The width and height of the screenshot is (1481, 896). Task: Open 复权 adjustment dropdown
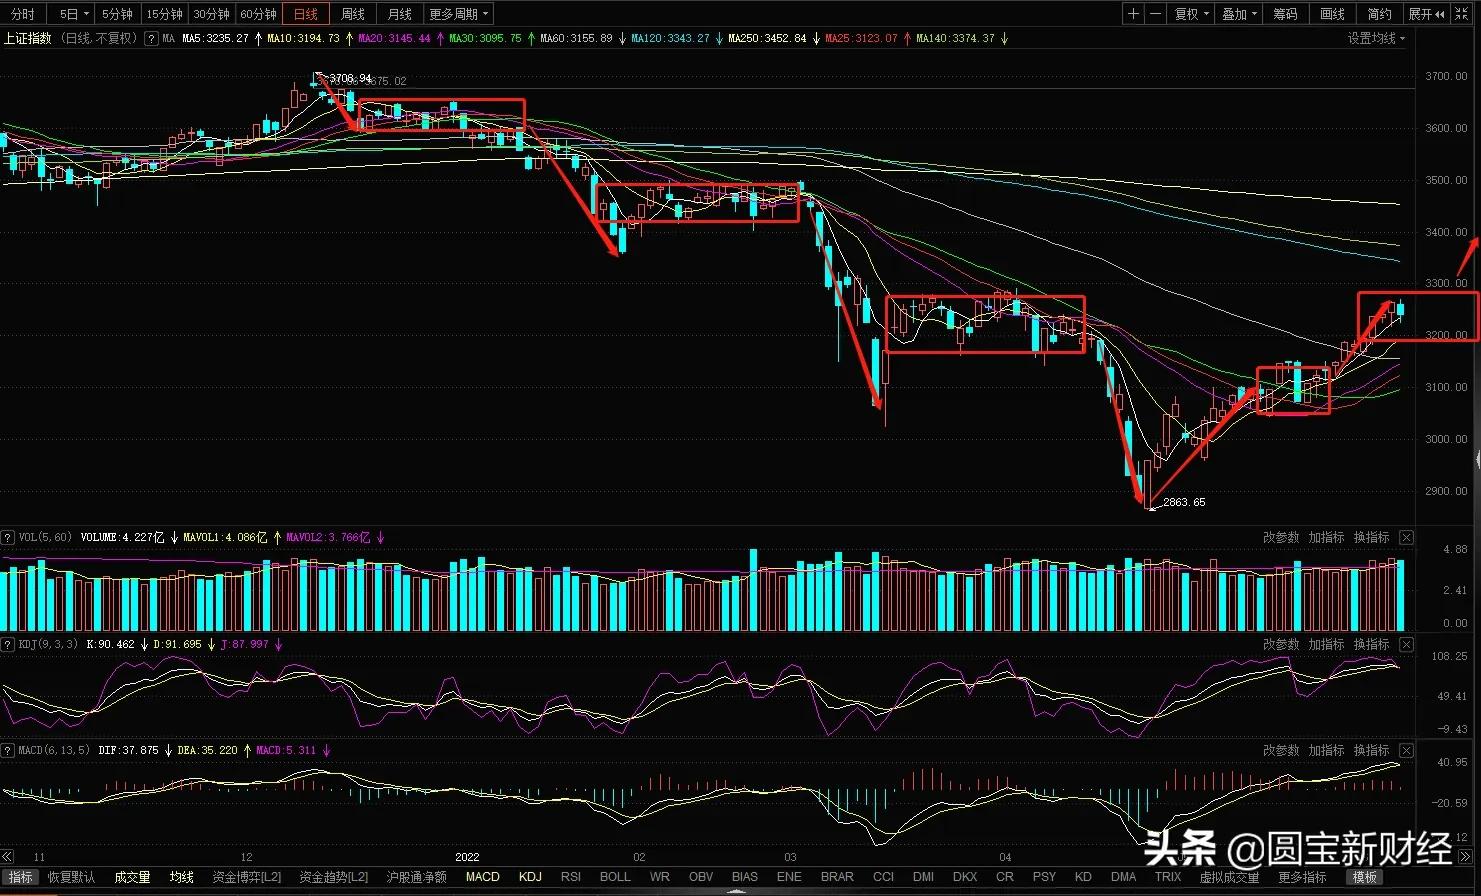1192,14
